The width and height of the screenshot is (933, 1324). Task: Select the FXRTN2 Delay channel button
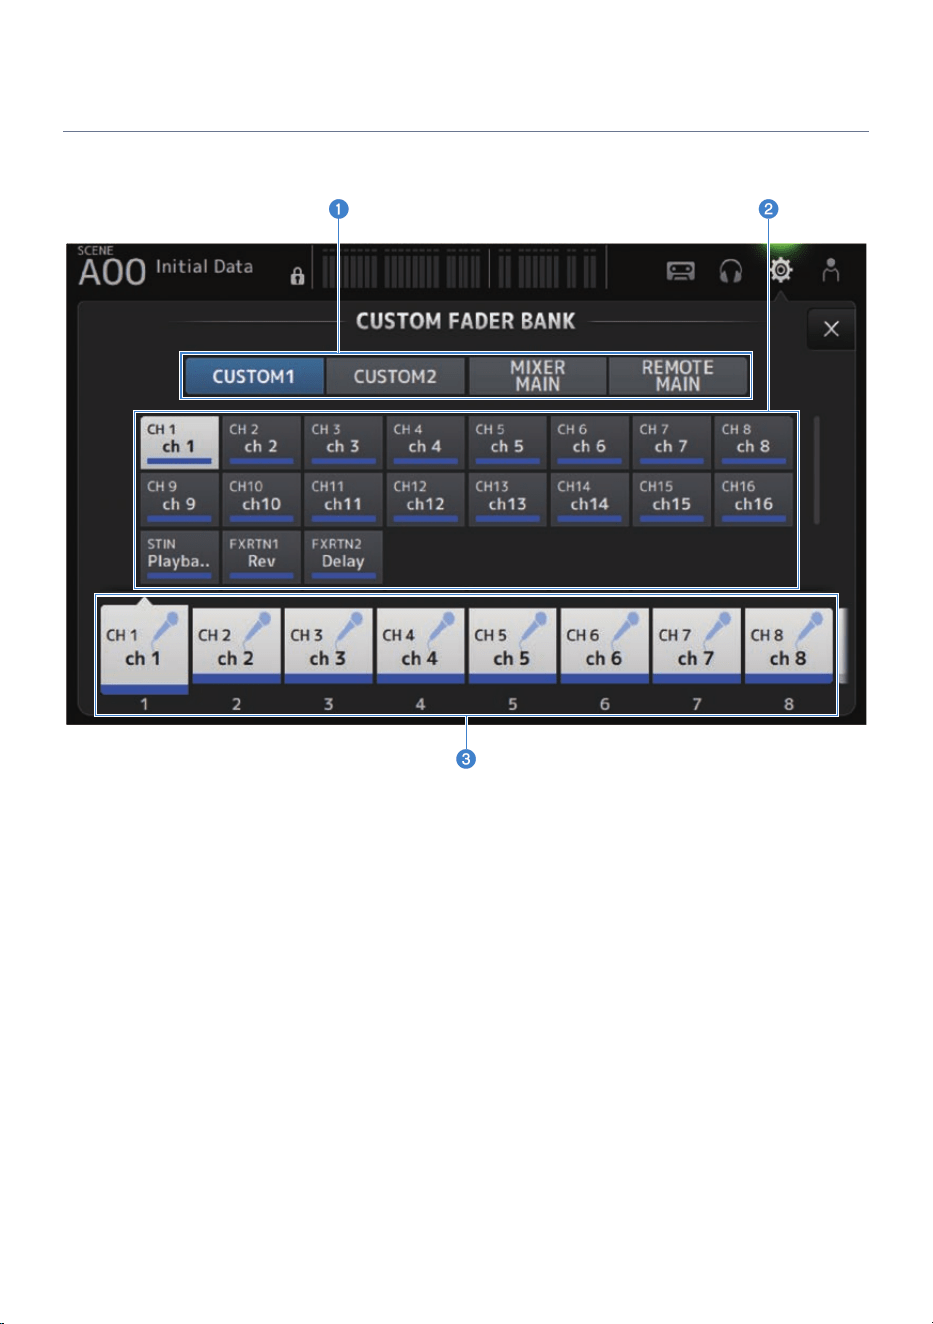pyautogui.click(x=343, y=557)
